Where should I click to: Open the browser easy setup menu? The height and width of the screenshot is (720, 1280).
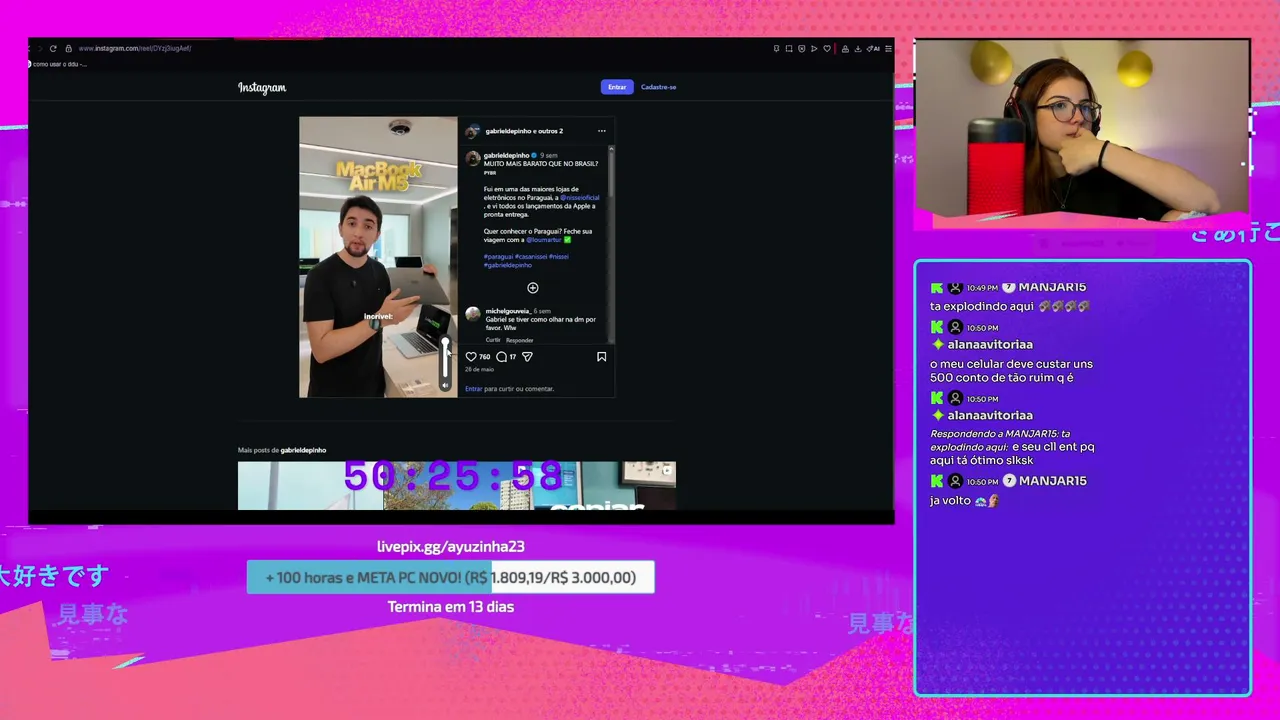[888, 48]
